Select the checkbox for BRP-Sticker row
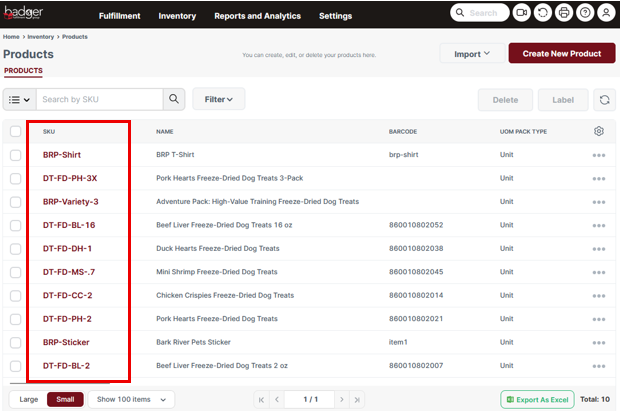Image resolution: width=620 pixels, height=411 pixels. tap(15, 342)
